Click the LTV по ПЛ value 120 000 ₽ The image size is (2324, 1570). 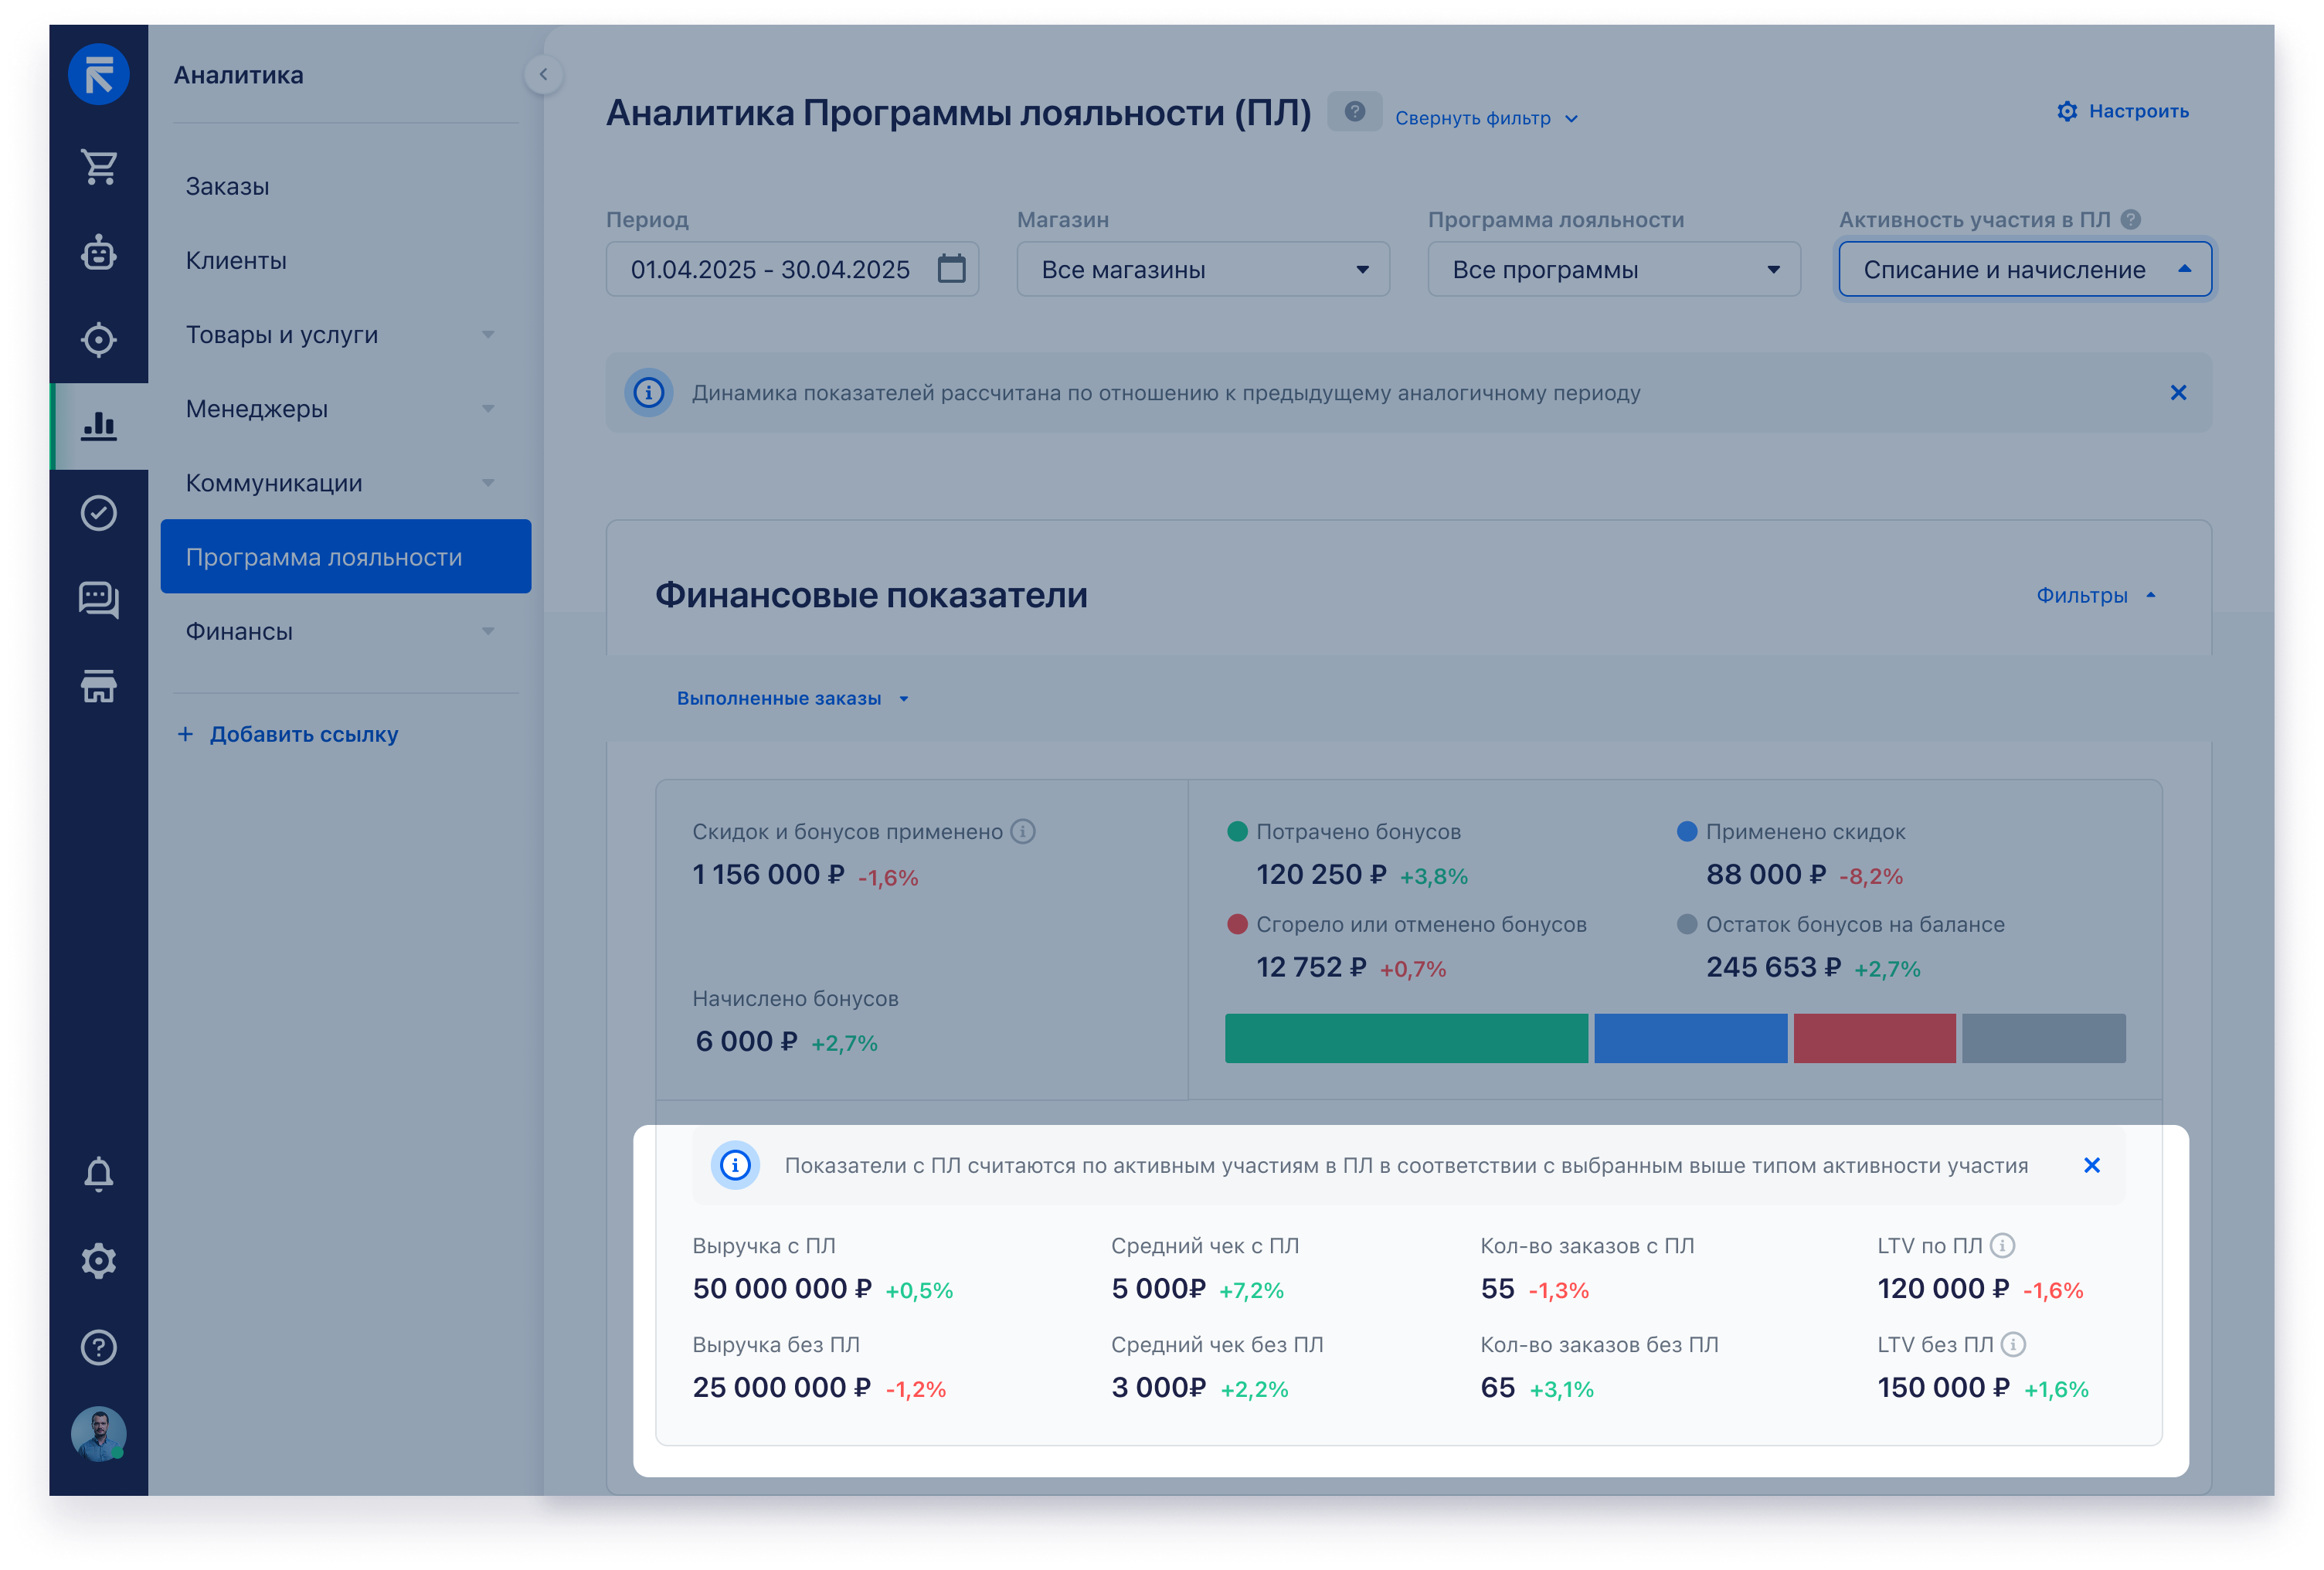(1942, 1288)
